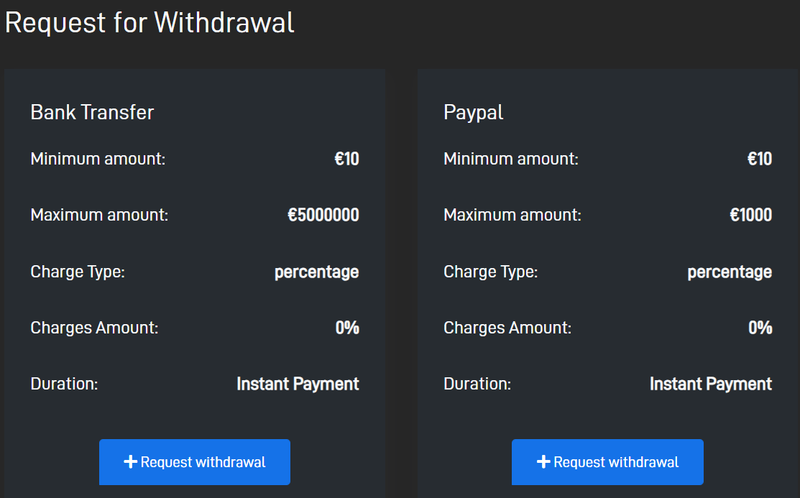Viewport: 800px width, 498px height.
Task: Click the plus icon on Bank Transfer button
Action: (x=131, y=462)
